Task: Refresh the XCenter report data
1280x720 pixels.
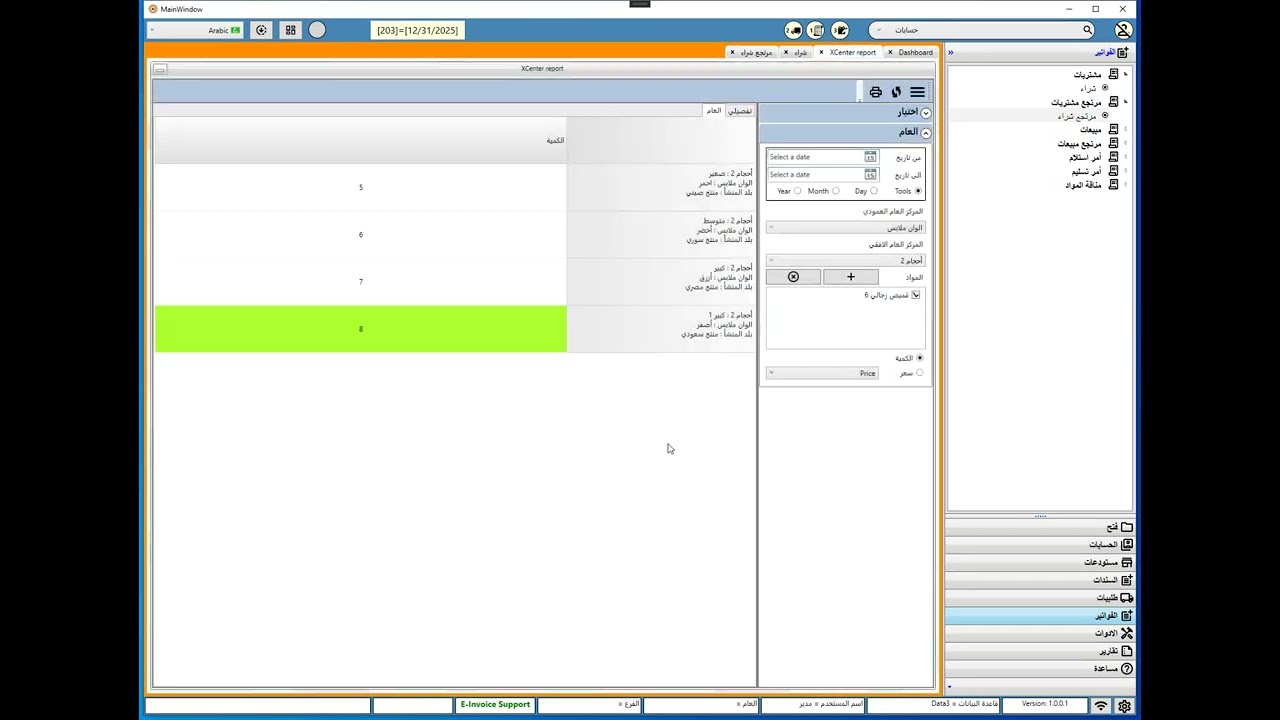Action: pos(896,92)
